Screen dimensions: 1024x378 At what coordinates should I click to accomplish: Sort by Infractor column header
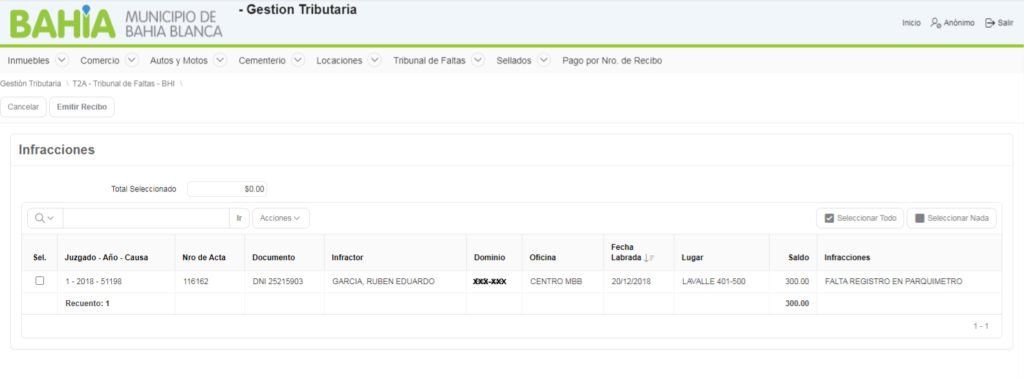click(347, 258)
